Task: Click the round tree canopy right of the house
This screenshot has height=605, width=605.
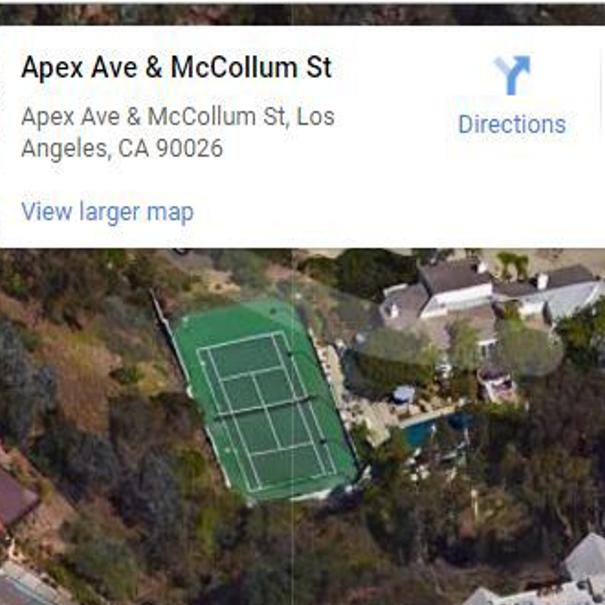Action: point(531,349)
